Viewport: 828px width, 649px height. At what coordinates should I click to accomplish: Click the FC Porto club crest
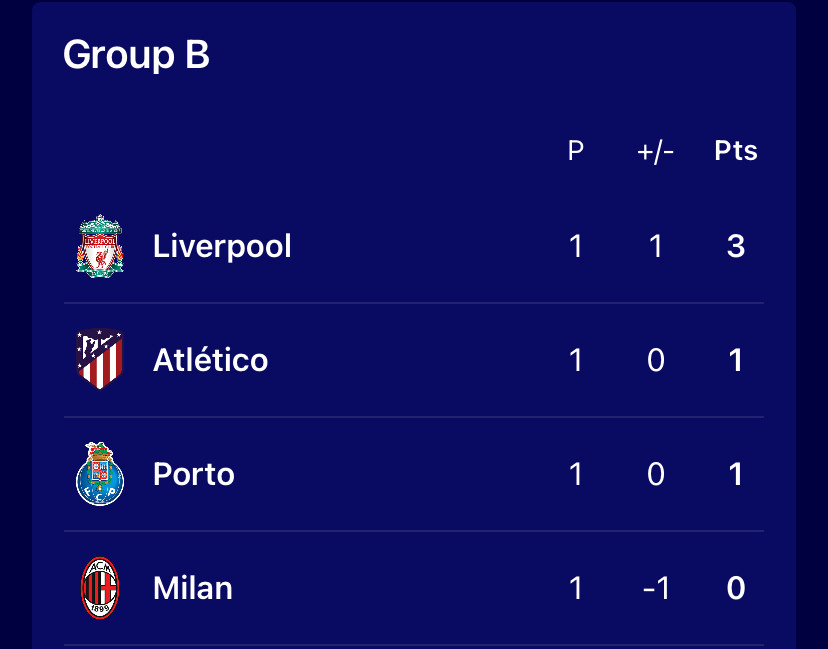click(100, 474)
